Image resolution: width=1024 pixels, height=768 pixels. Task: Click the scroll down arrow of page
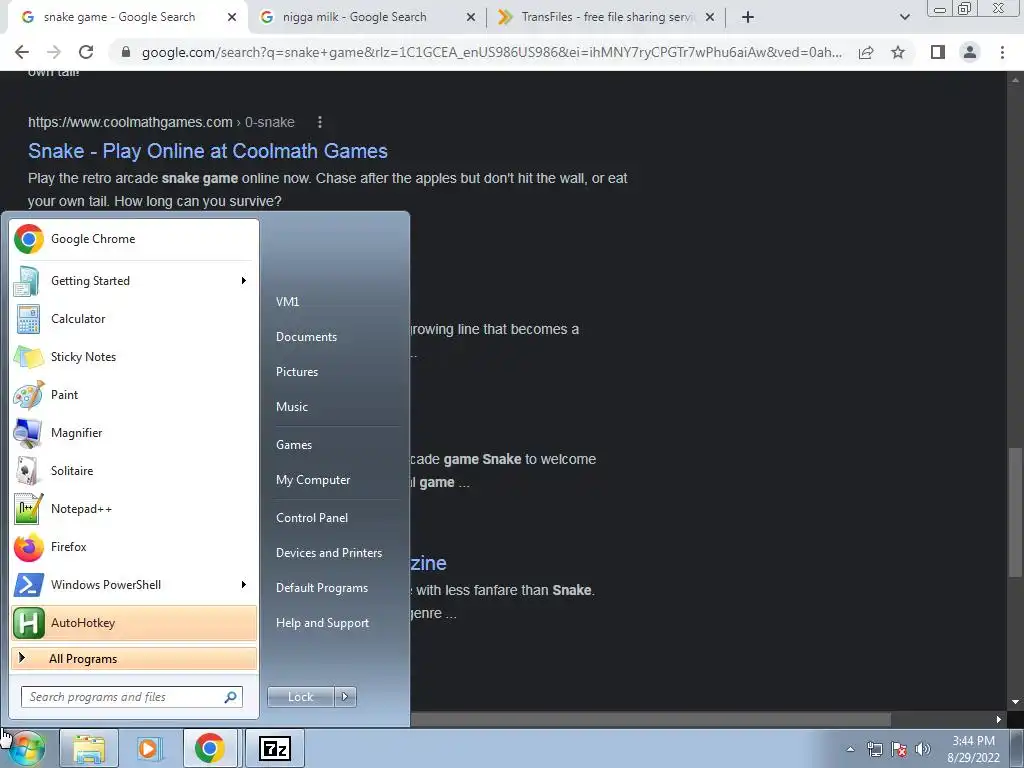[1014, 702]
